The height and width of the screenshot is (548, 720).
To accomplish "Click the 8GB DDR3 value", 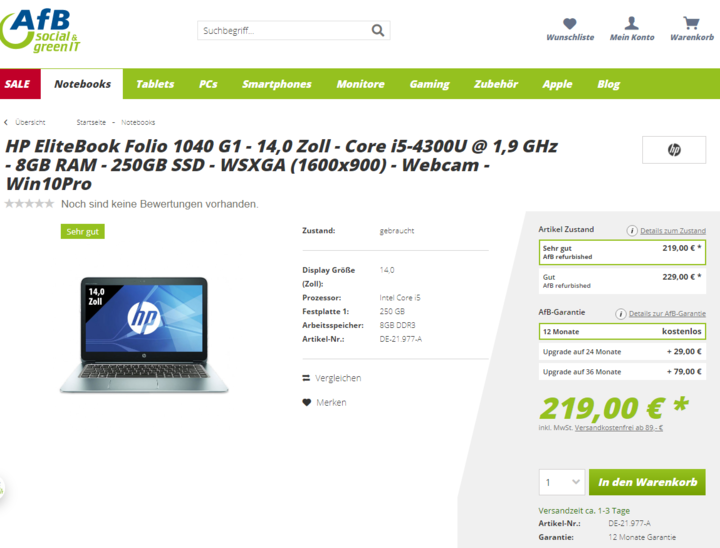I will (397, 325).
